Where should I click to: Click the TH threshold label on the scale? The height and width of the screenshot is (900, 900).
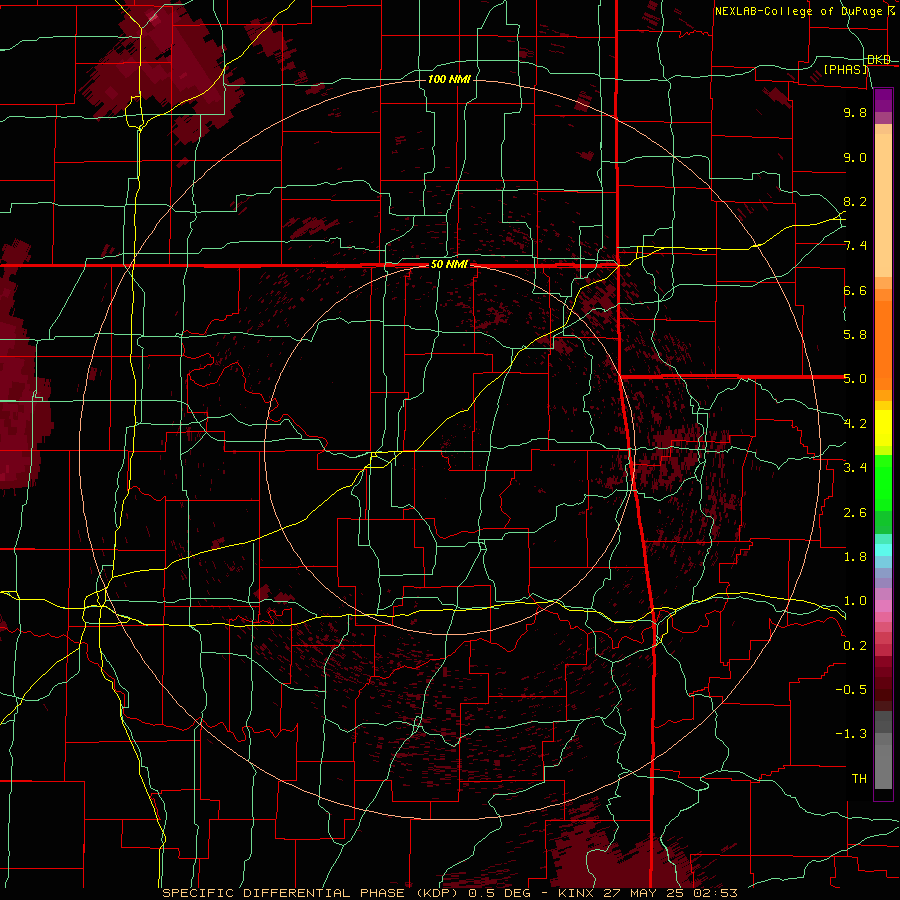(859, 779)
